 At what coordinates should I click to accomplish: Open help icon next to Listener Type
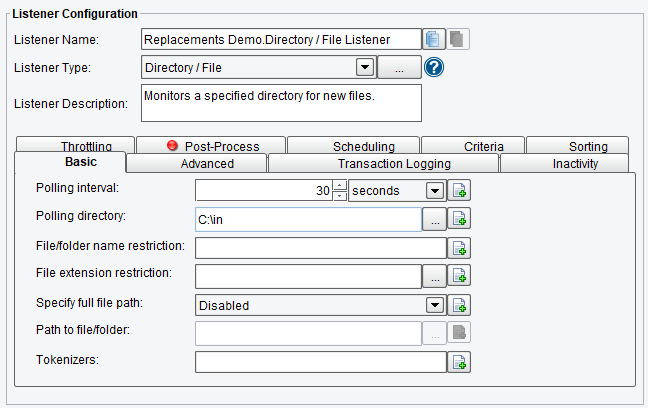[x=434, y=67]
